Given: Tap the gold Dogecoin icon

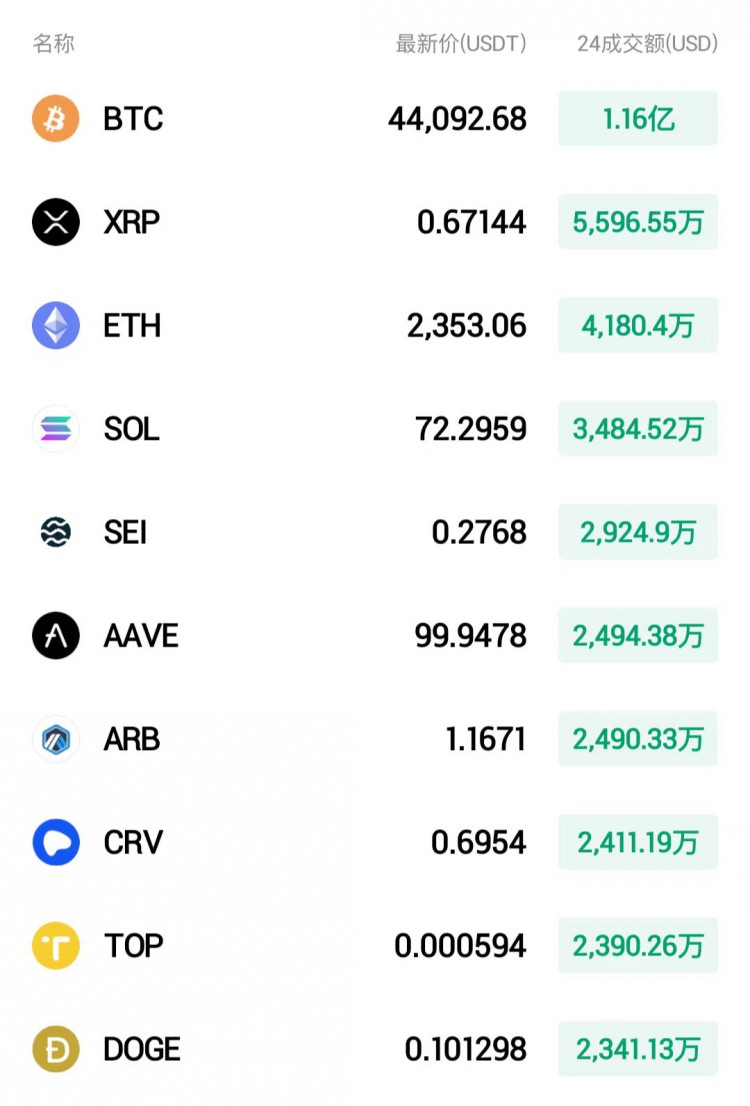Looking at the screenshot, I should tap(56, 1050).
